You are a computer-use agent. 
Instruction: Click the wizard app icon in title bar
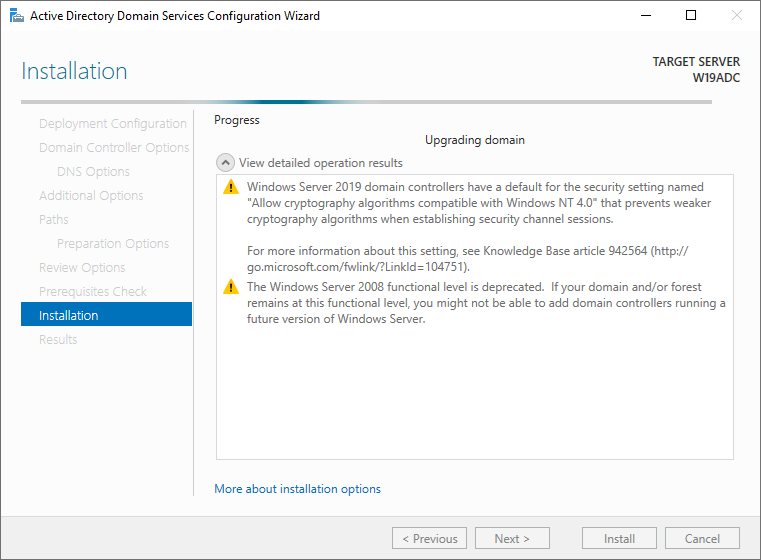tap(17, 16)
